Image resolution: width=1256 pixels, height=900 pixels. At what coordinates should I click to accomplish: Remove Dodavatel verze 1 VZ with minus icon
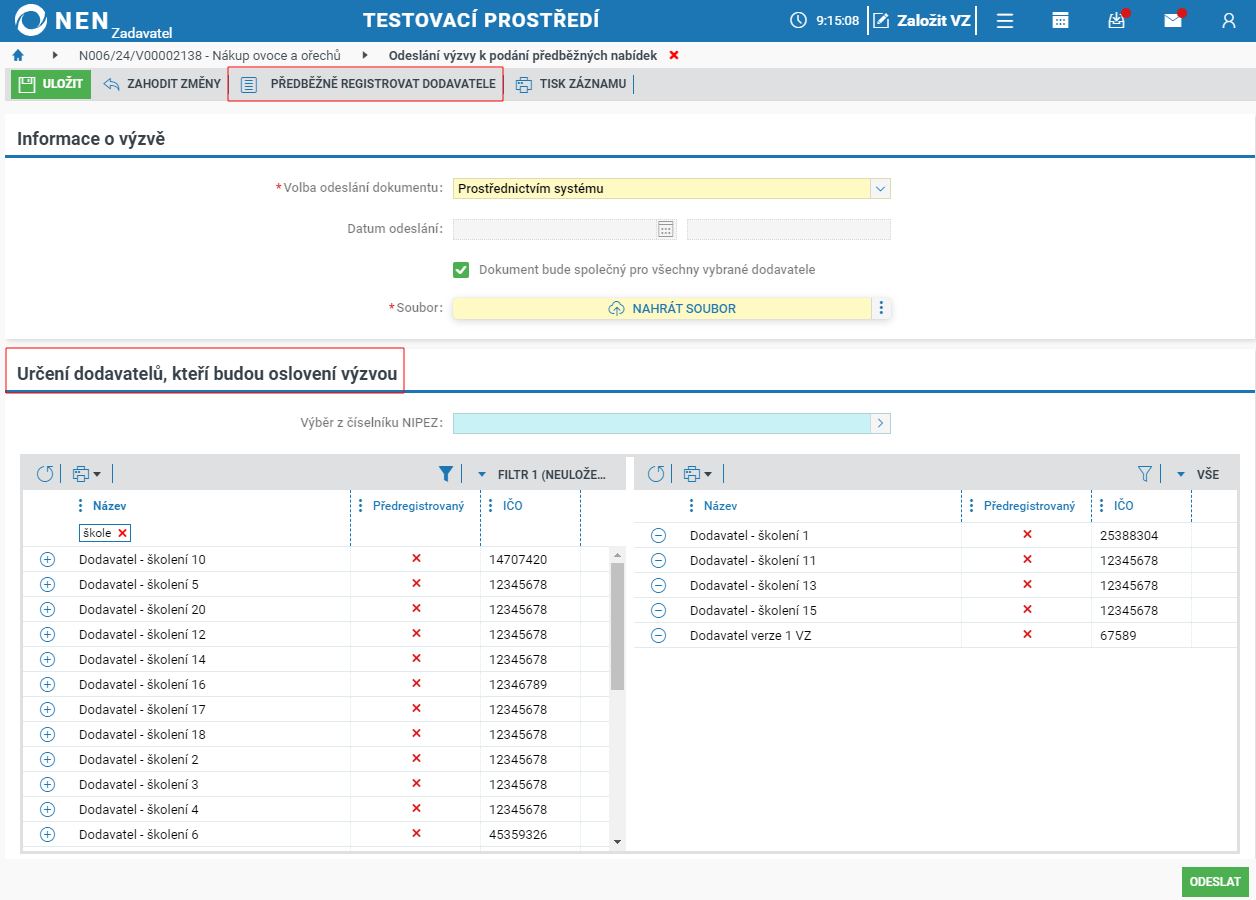pyautogui.click(x=658, y=635)
